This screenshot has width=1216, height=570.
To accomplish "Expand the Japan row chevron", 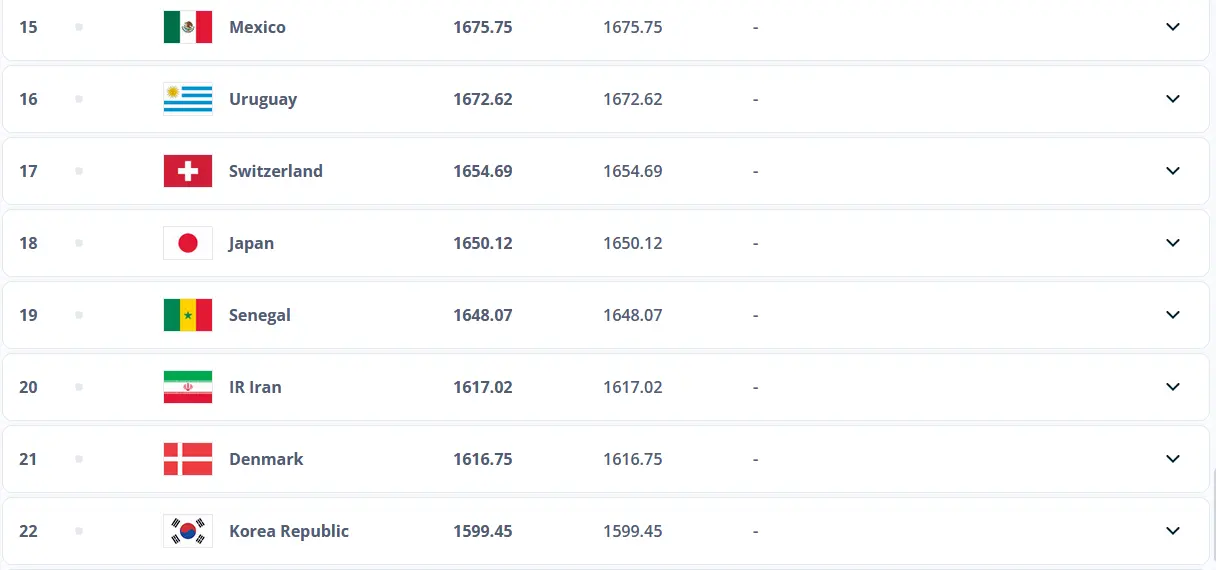I will 1173,243.
